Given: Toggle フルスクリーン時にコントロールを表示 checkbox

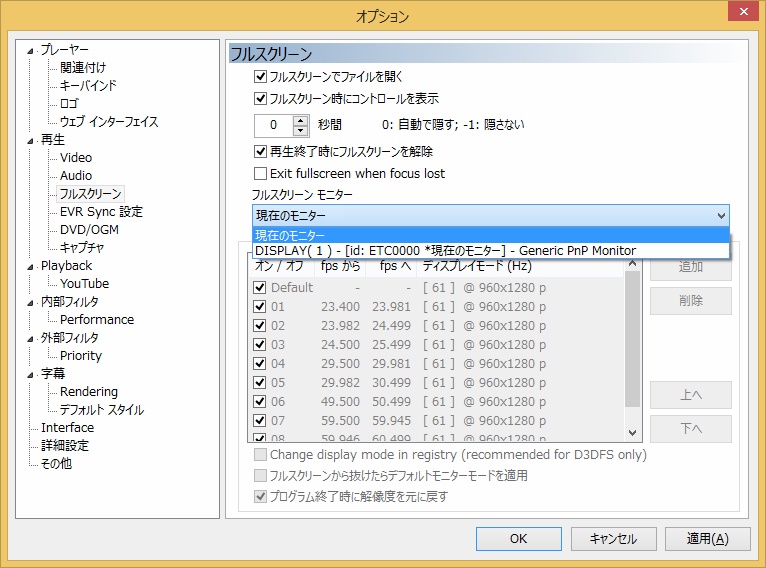Looking at the screenshot, I should [260, 99].
